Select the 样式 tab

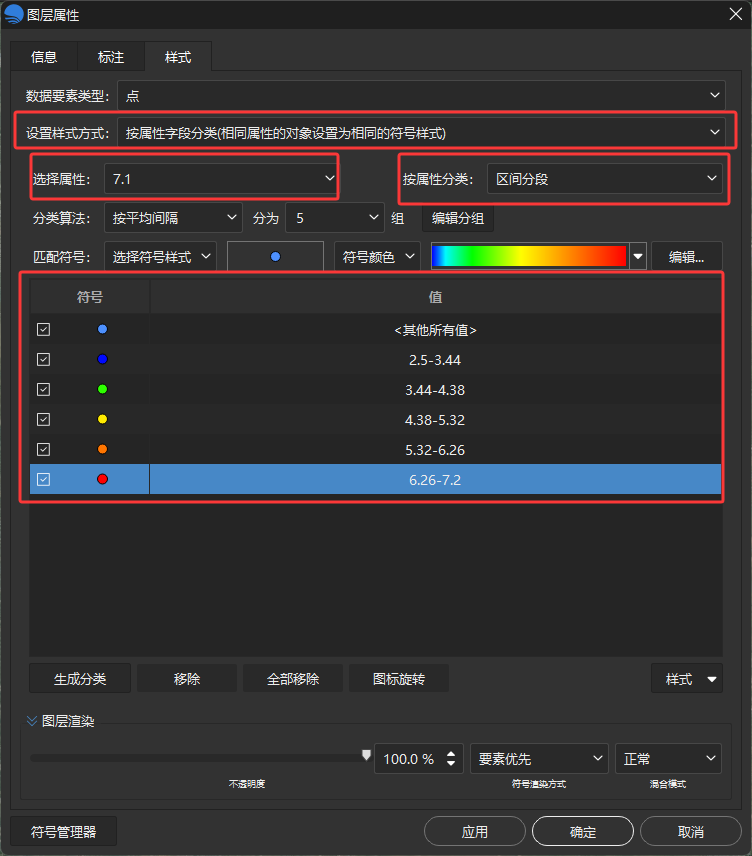pos(178,57)
